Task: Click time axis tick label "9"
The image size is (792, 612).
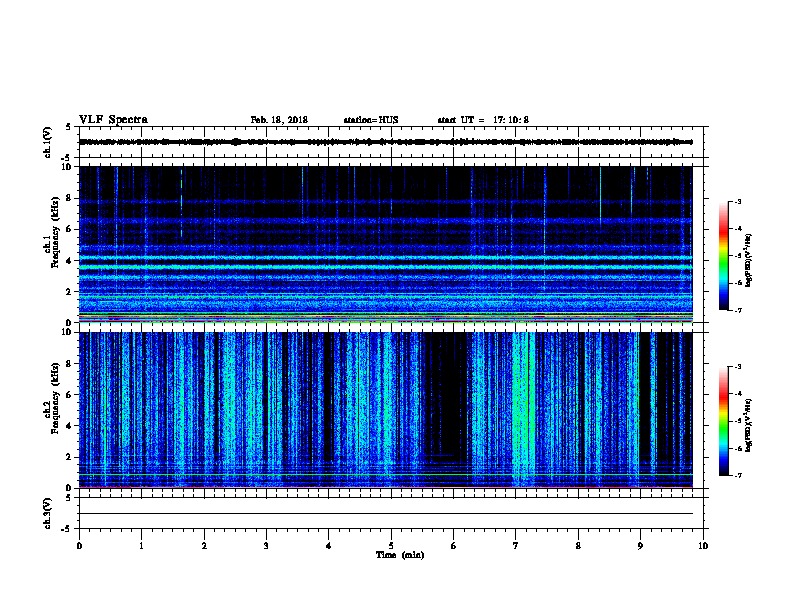Action: pos(640,546)
